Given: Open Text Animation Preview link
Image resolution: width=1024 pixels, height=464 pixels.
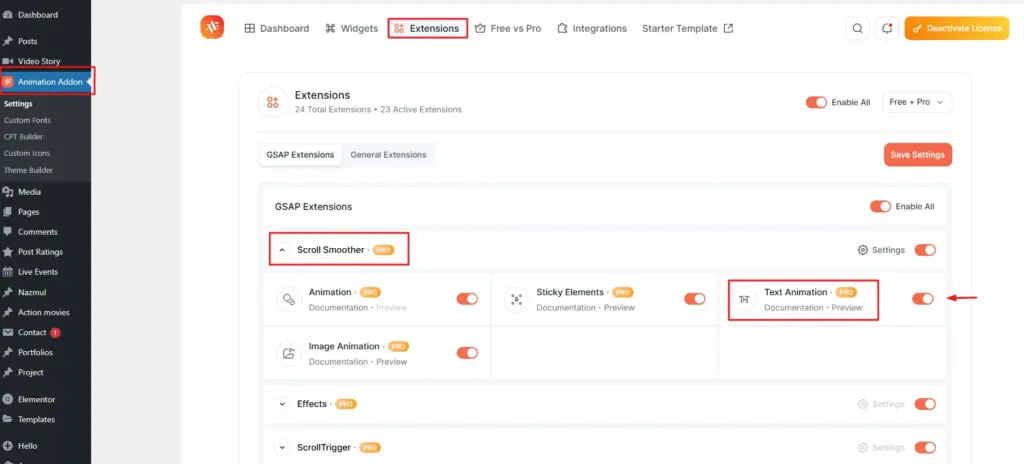Looking at the screenshot, I should pyautogui.click(x=847, y=308).
